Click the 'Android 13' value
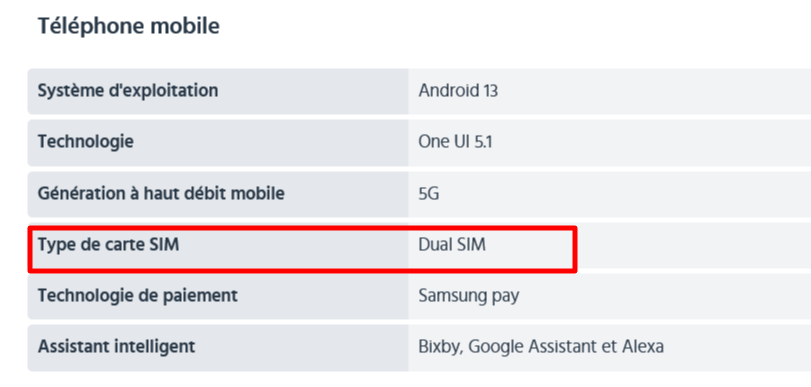The width and height of the screenshot is (811, 387). click(458, 91)
